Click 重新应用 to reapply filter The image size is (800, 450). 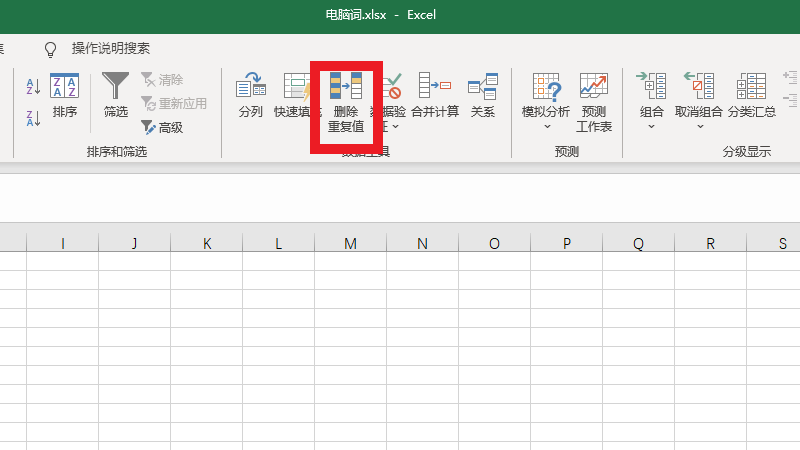174,104
